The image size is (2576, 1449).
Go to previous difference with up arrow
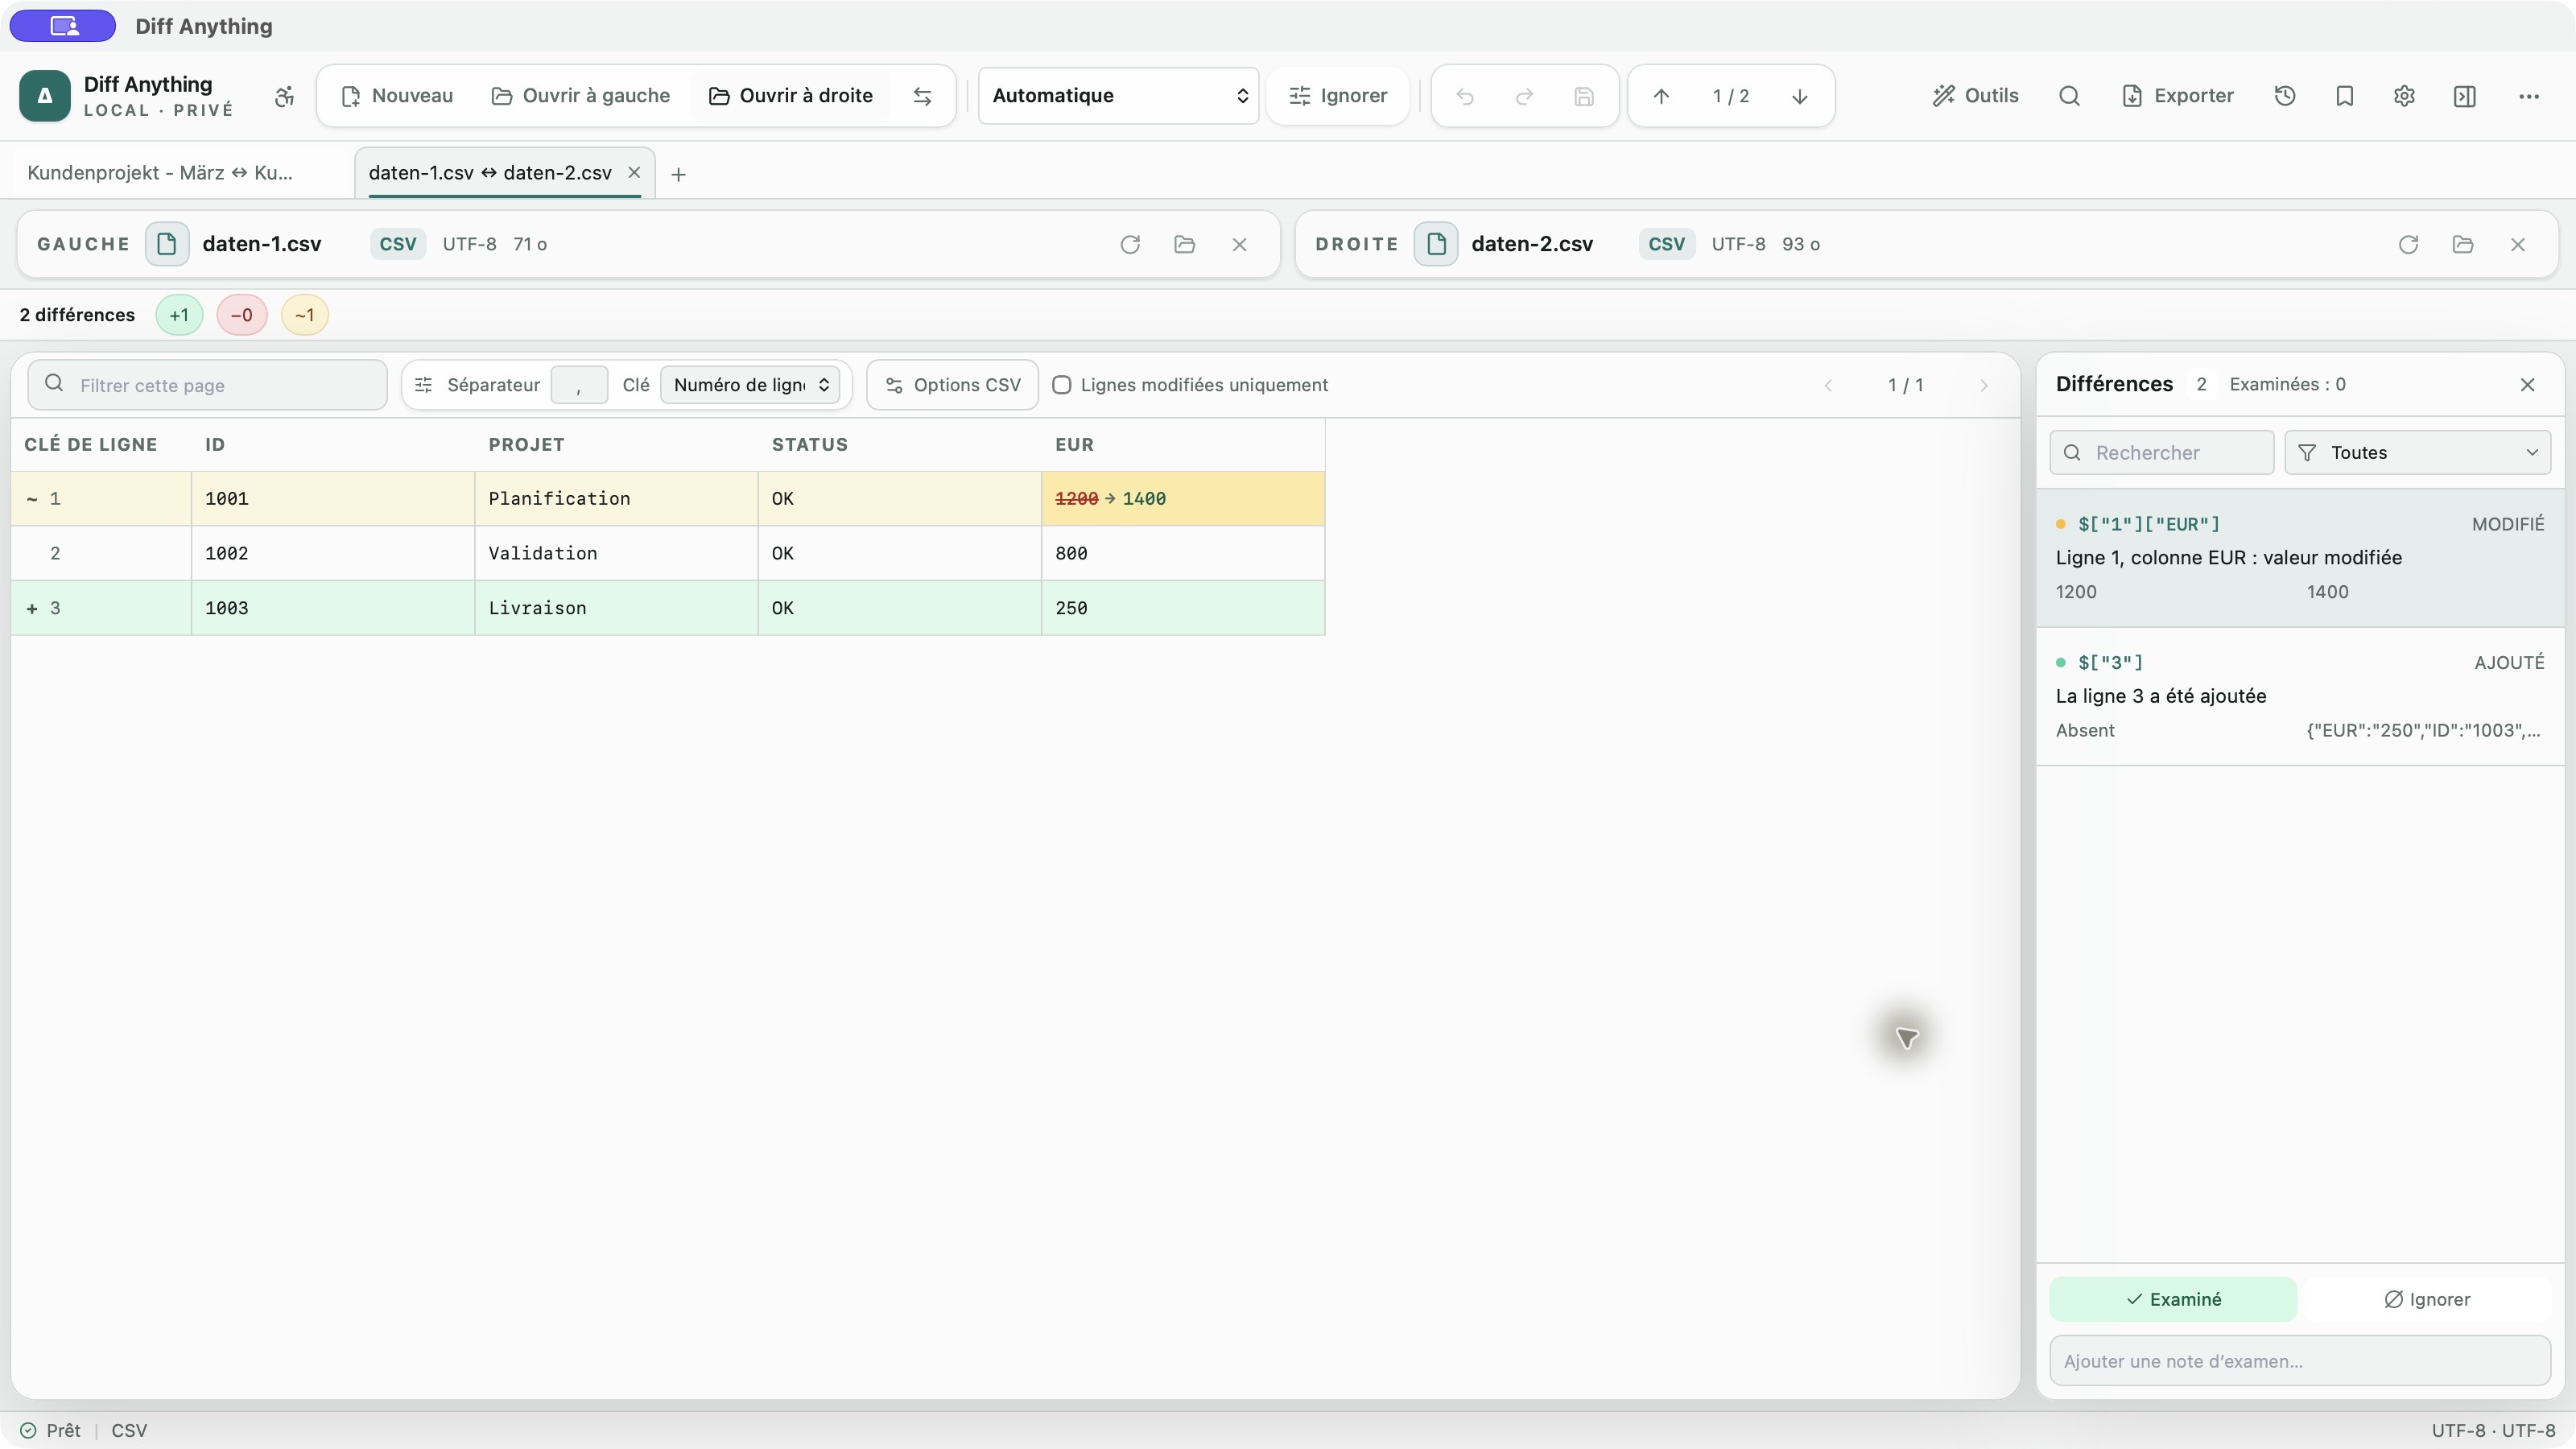[x=1661, y=96]
